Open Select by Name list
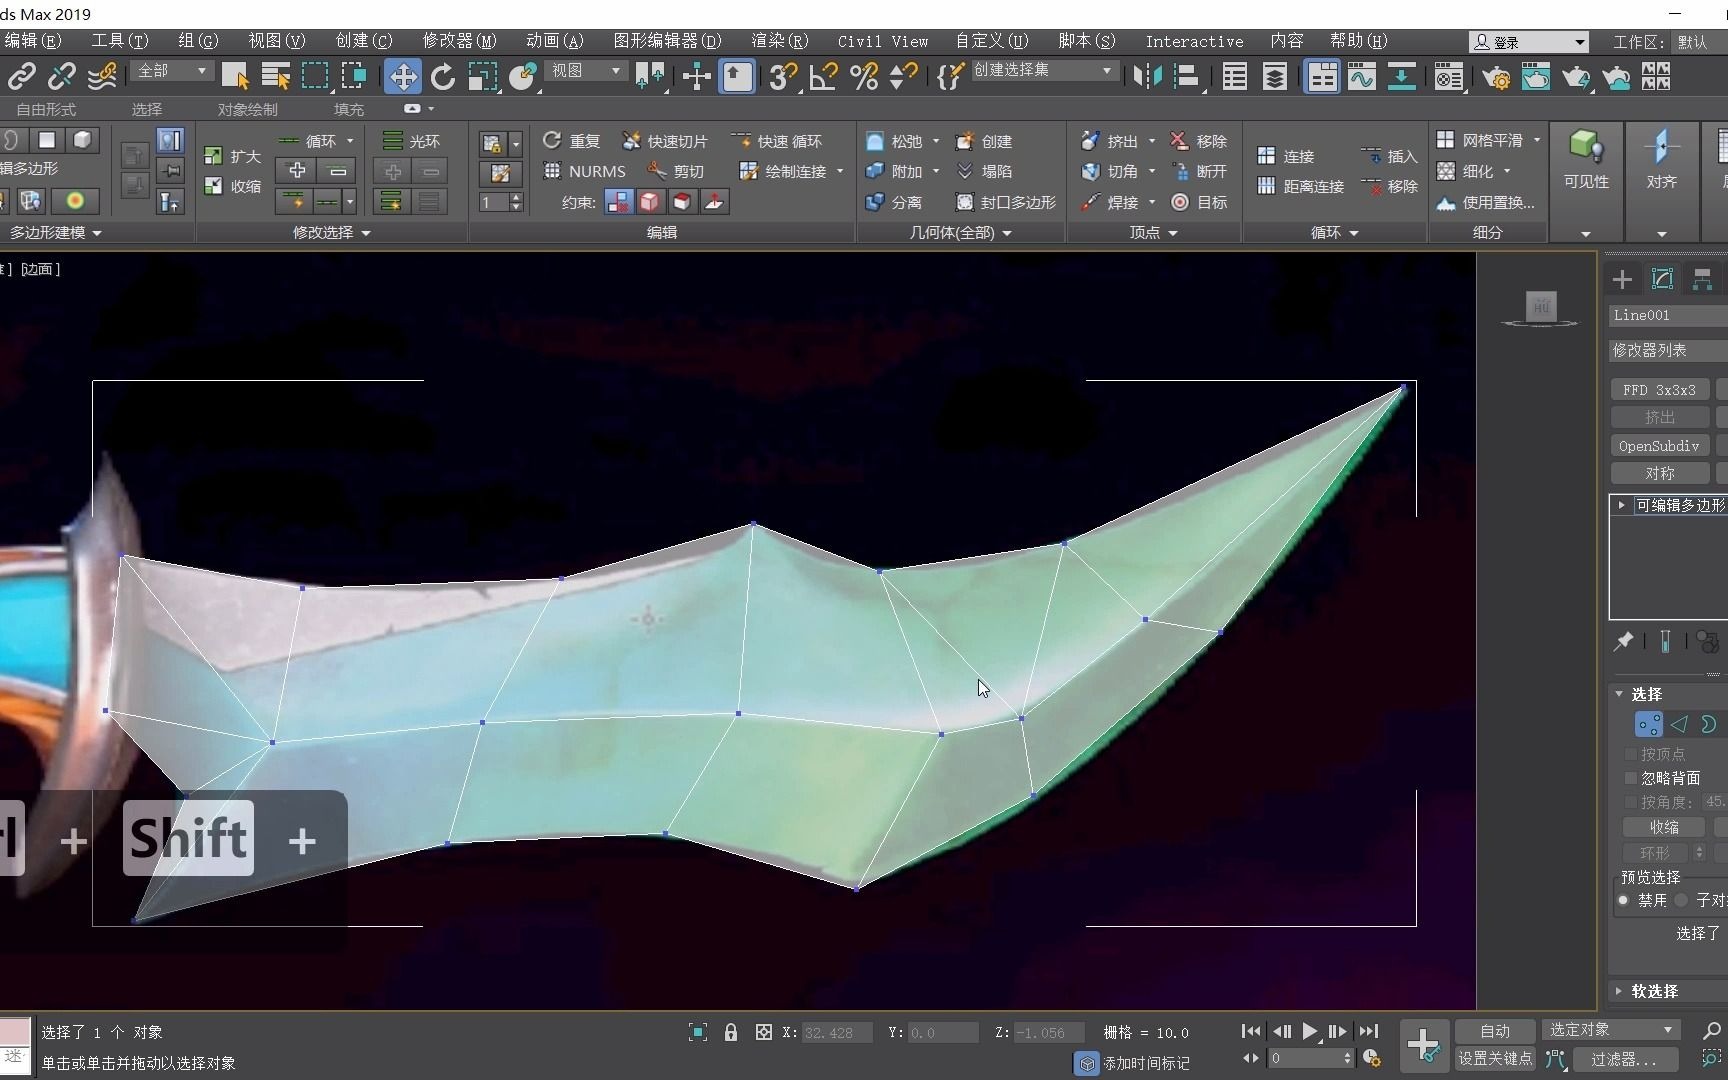This screenshot has height=1080, width=1728. [x=275, y=77]
